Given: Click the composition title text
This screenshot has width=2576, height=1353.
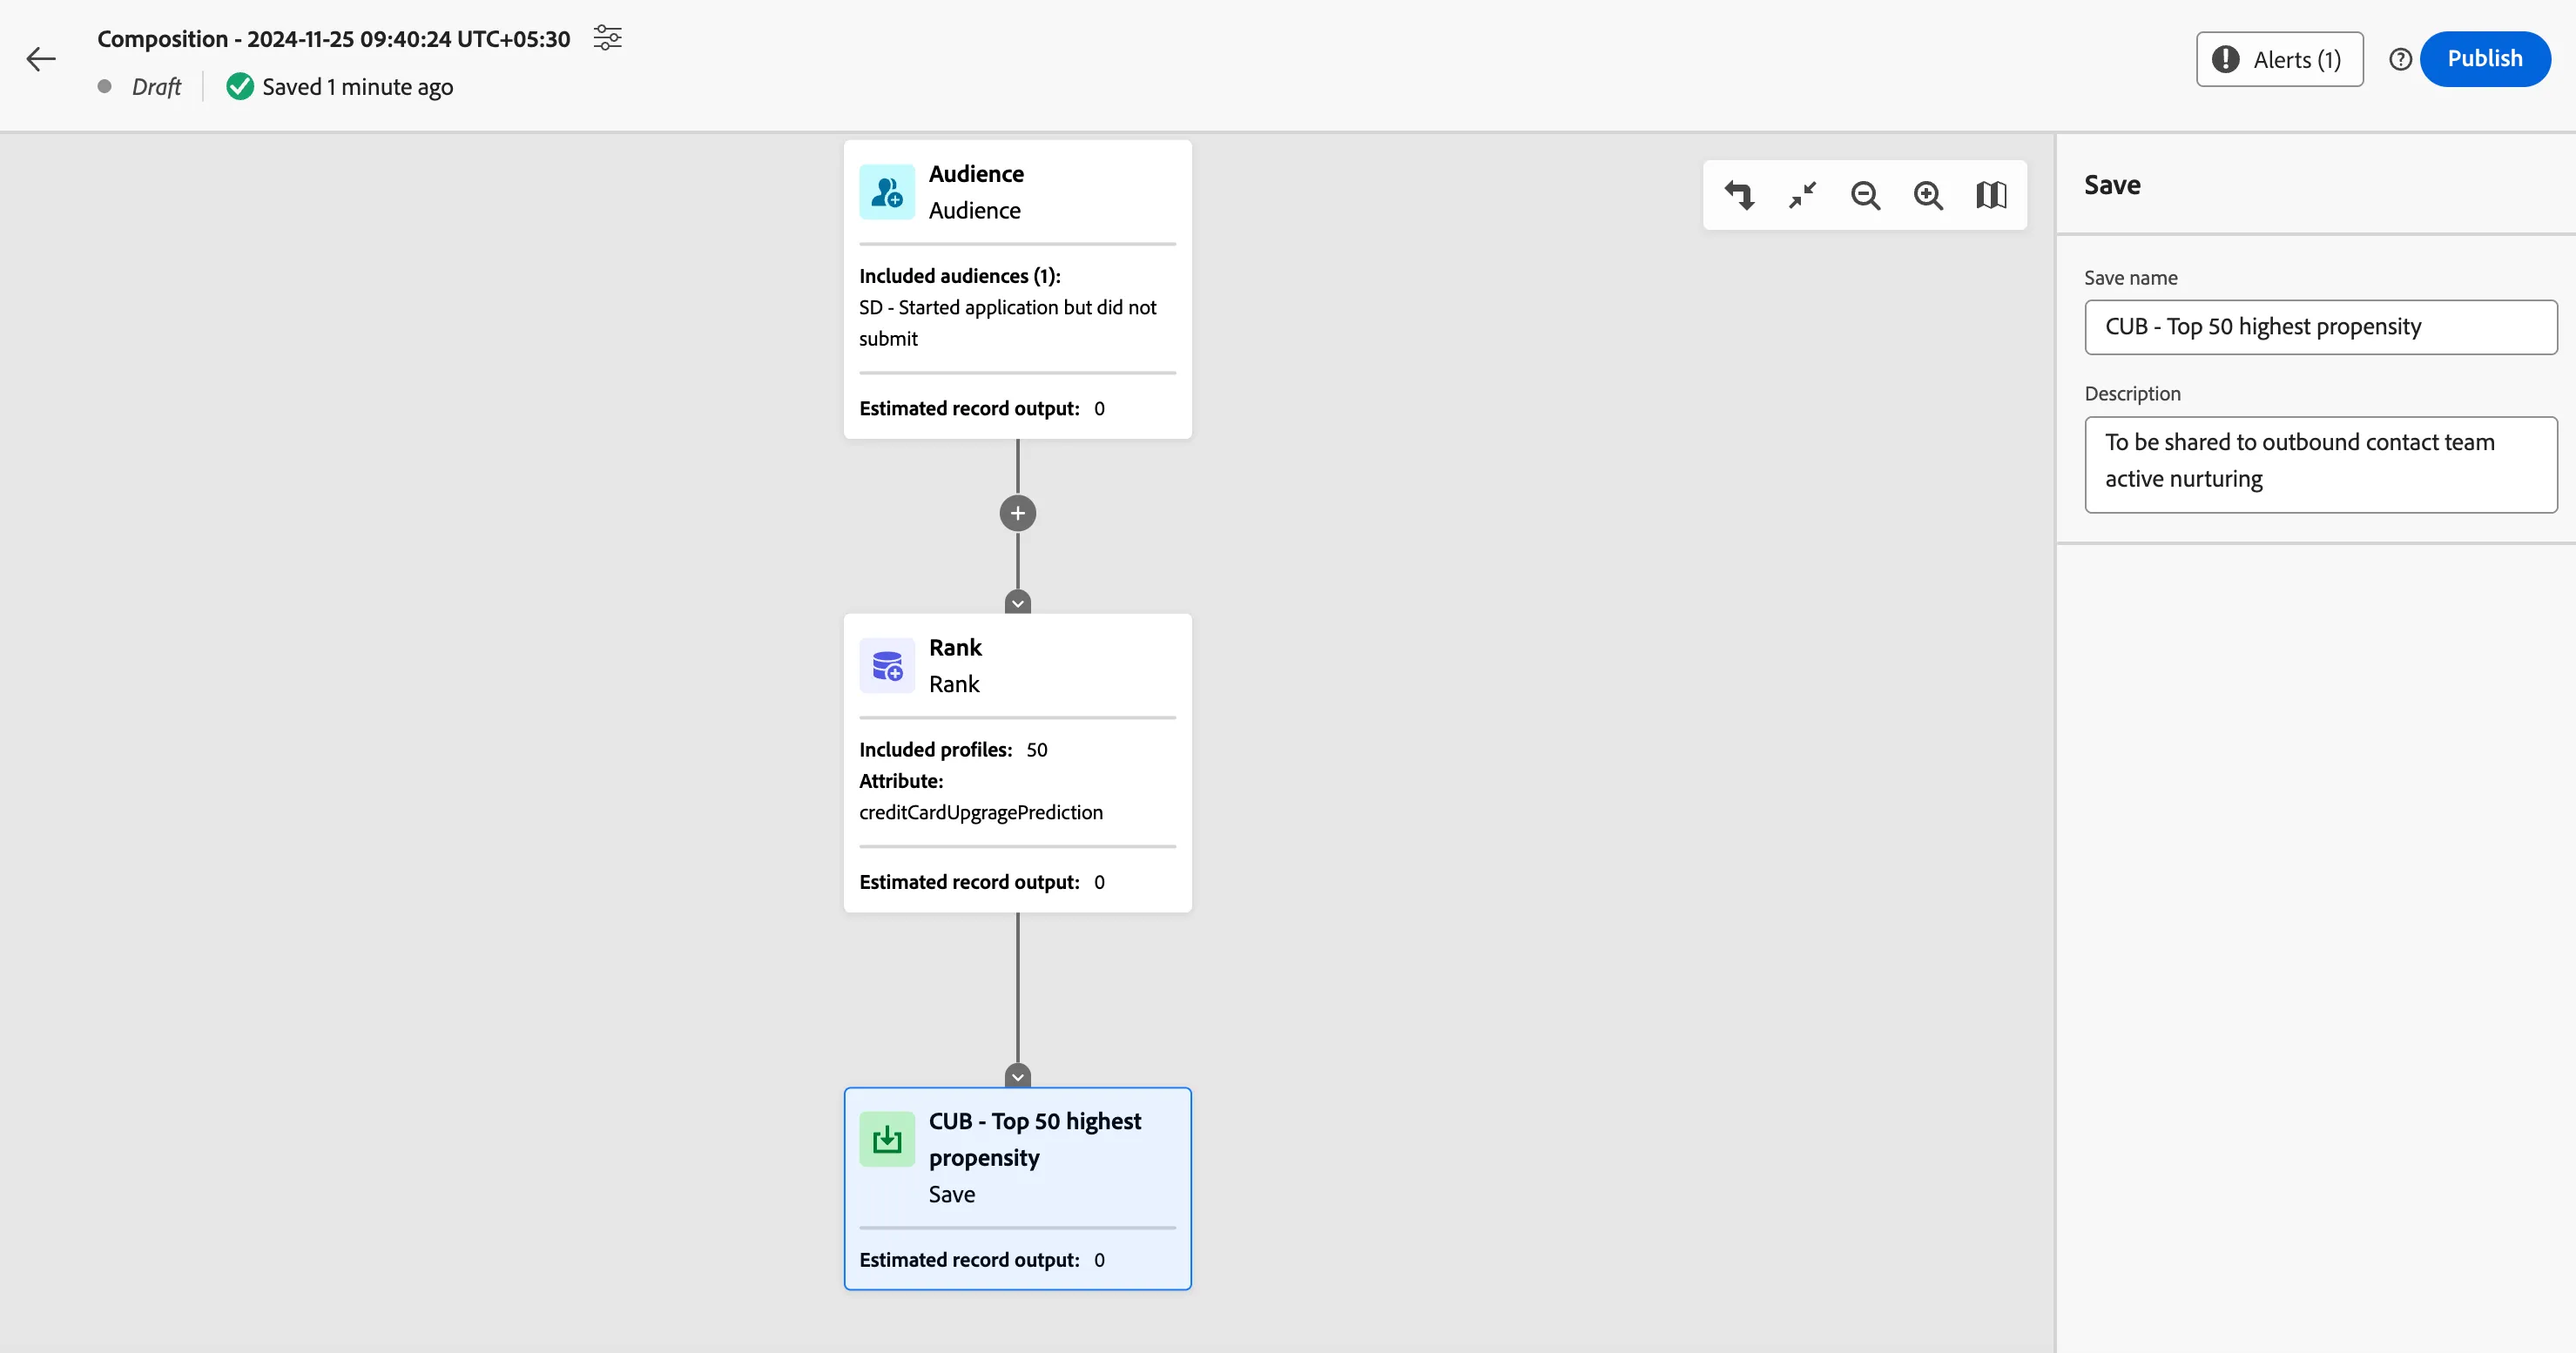Looking at the screenshot, I should (x=334, y=39).
